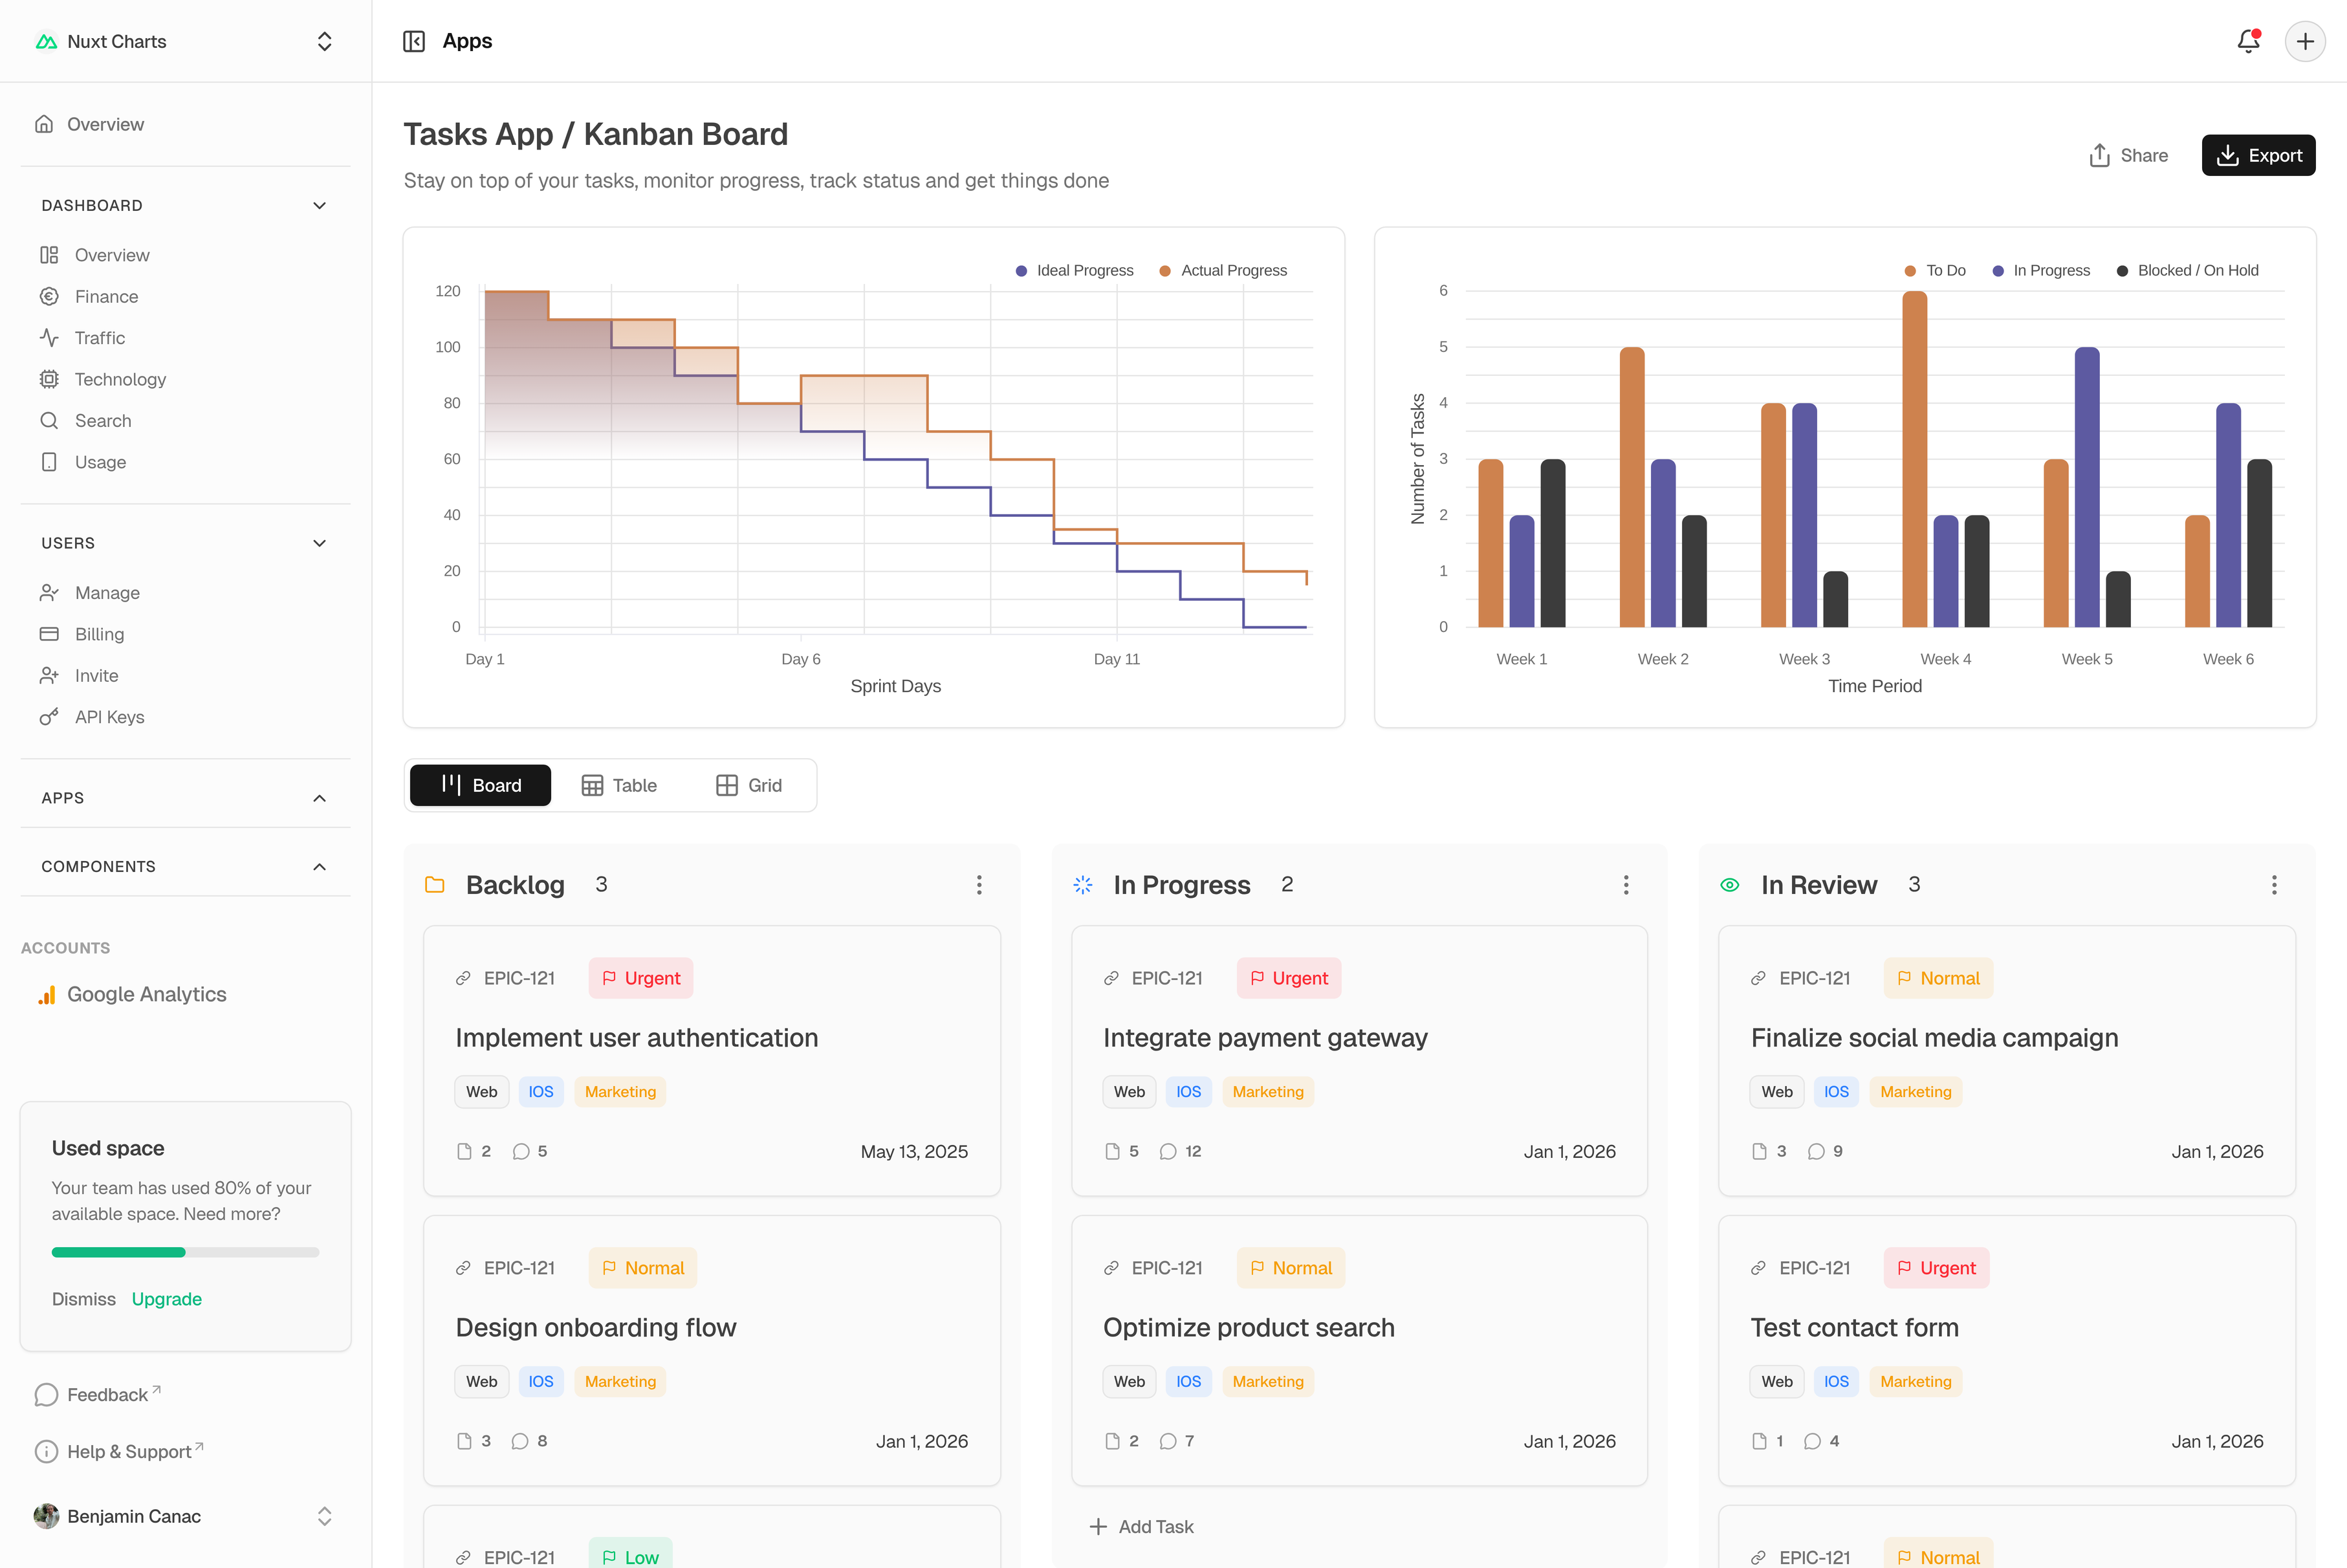The height and width of the screenshot is (1568, 2347).
Task: Collapse the DASHBOARD section
Action: [319, 205]
